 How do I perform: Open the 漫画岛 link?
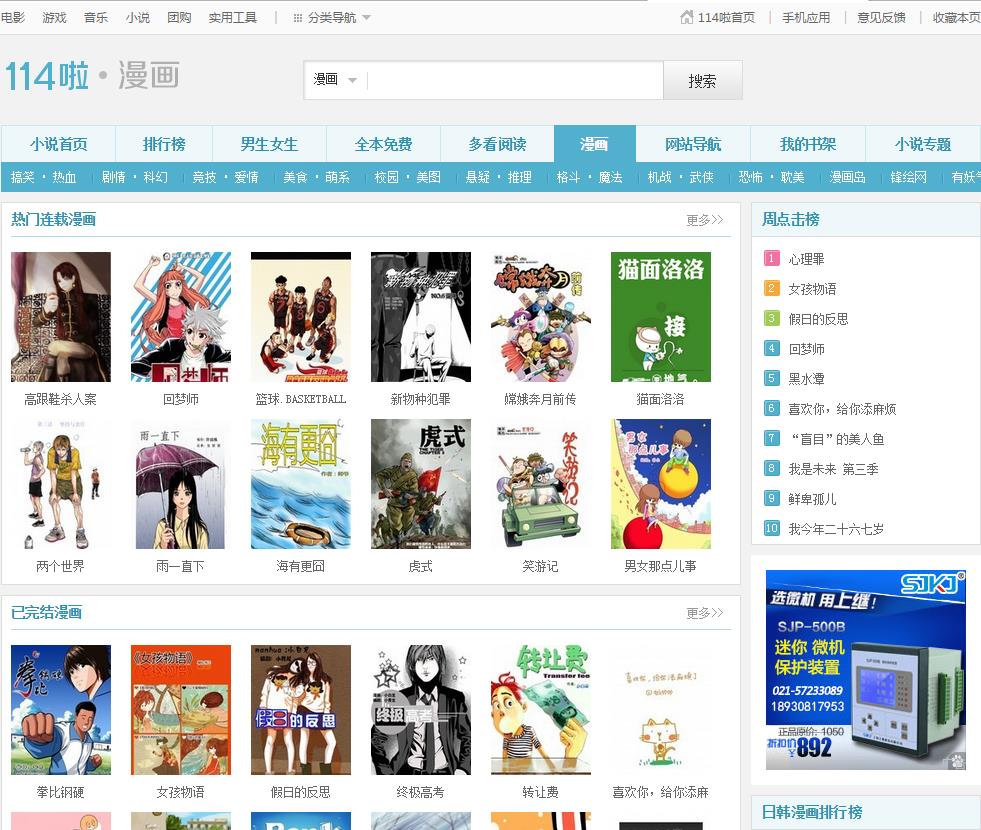pyautogui.click(x=847, y=177)
